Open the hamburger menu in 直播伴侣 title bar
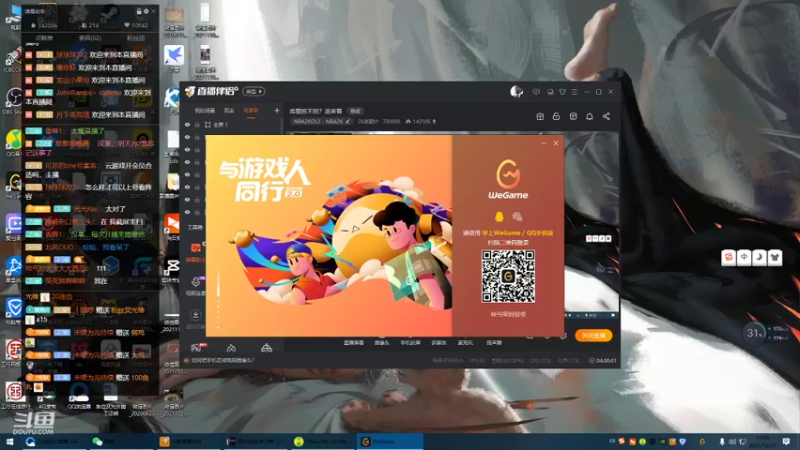Viewport: 800px width, 450px height. (x=574, y=92)
